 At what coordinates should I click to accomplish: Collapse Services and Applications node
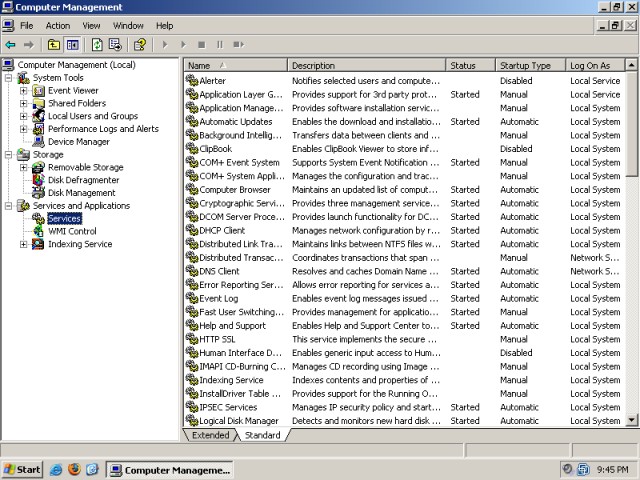click(9, 206)
